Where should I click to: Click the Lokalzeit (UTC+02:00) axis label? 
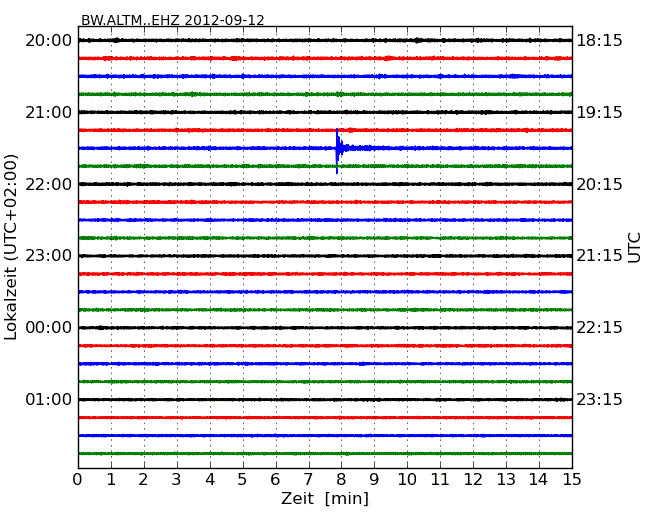(x=11, y=247)
